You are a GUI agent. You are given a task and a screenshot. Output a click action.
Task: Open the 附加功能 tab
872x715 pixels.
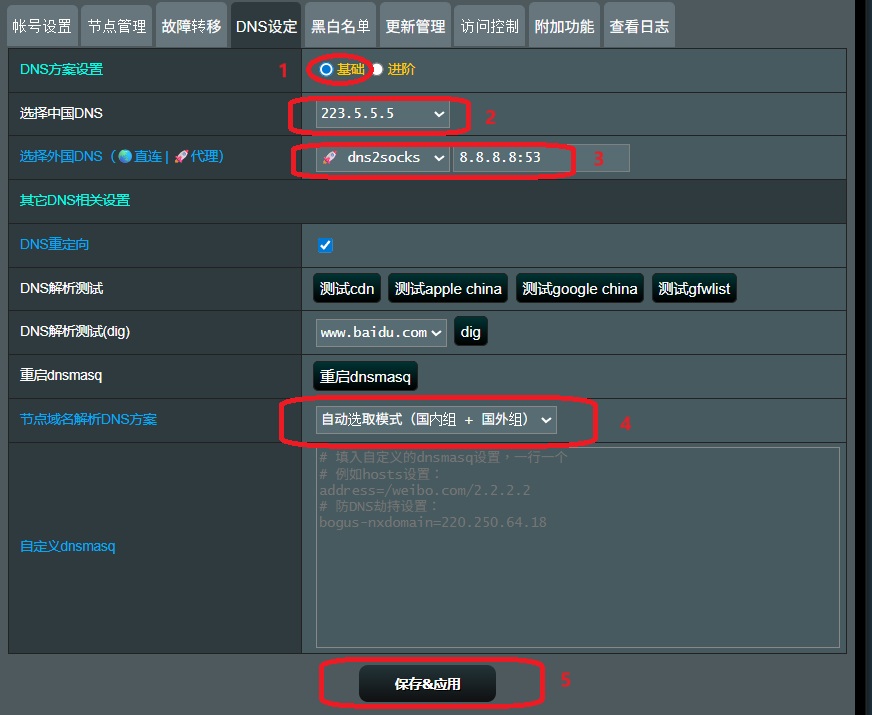564,26
